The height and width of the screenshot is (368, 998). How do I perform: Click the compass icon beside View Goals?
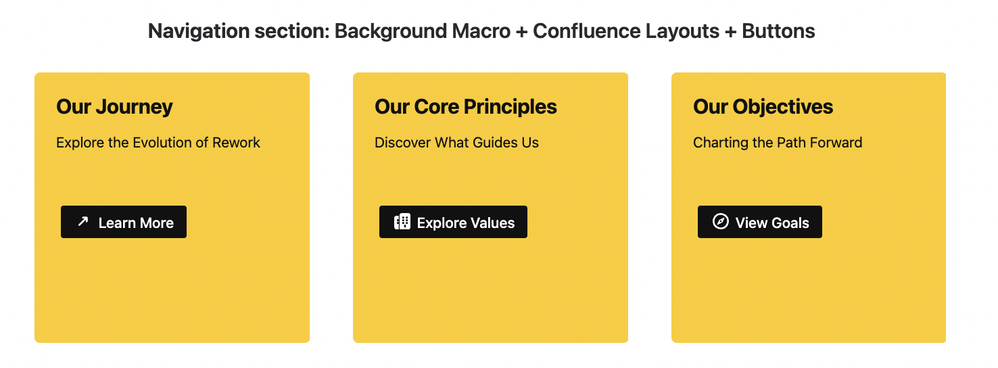[720, 222]
